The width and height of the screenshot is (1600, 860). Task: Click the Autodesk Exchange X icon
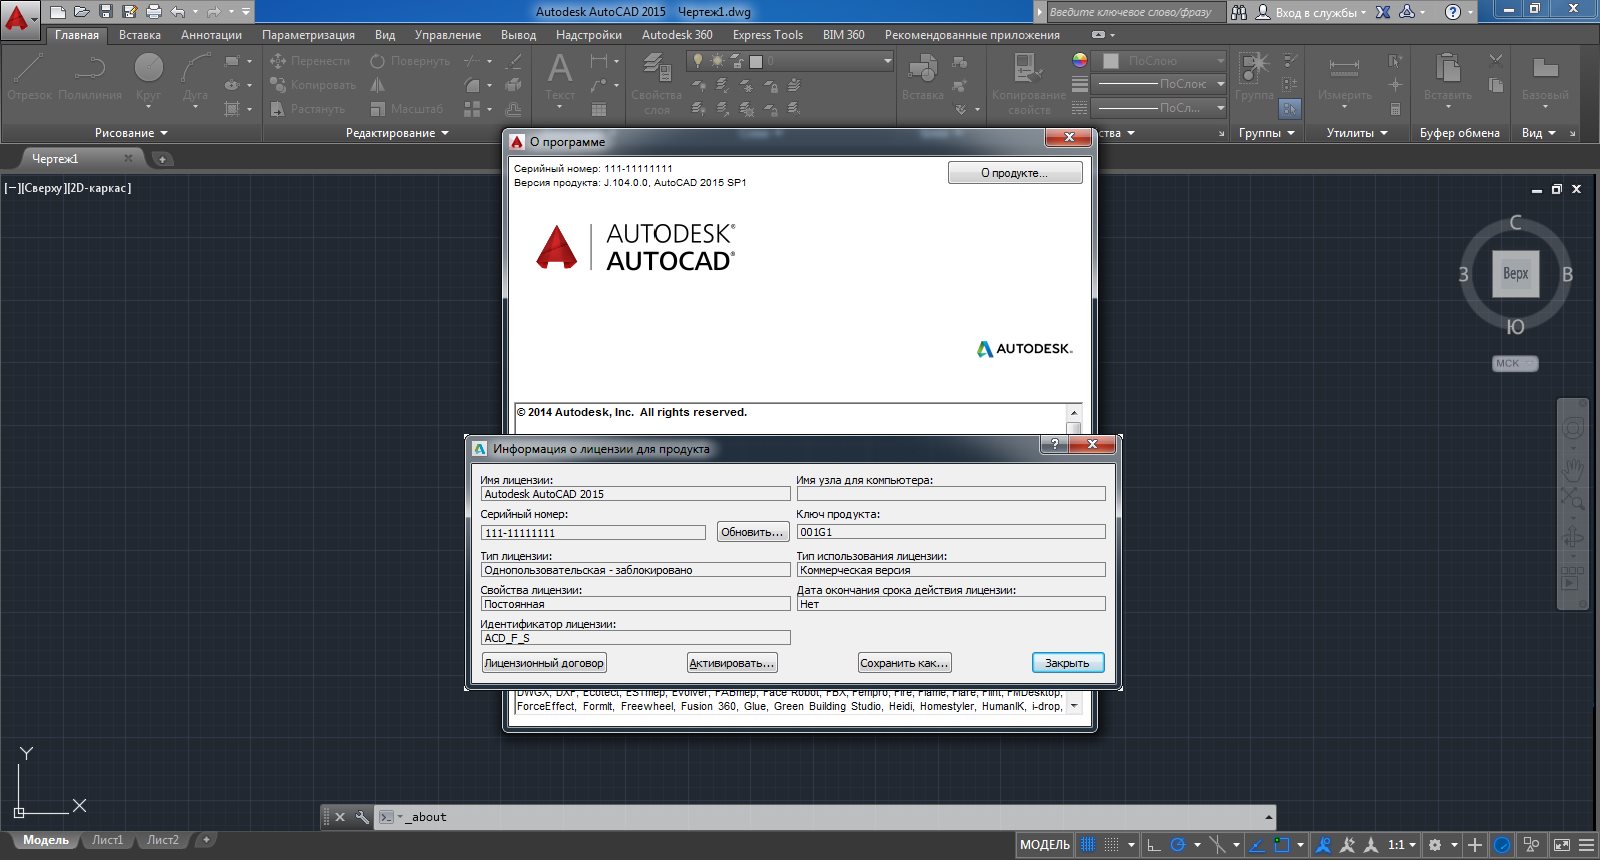coord(1383,12)
